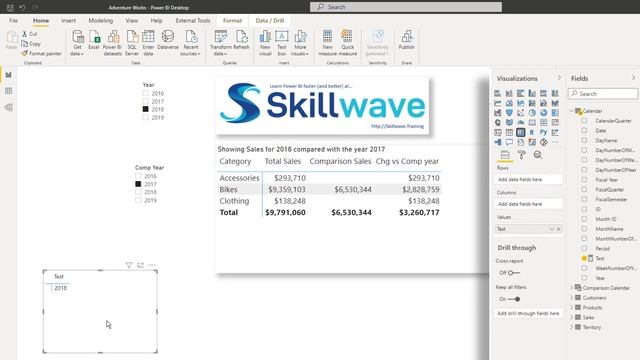The image size is (640, 360).
Task: Publish the report
Action: (x=407, y=40)
